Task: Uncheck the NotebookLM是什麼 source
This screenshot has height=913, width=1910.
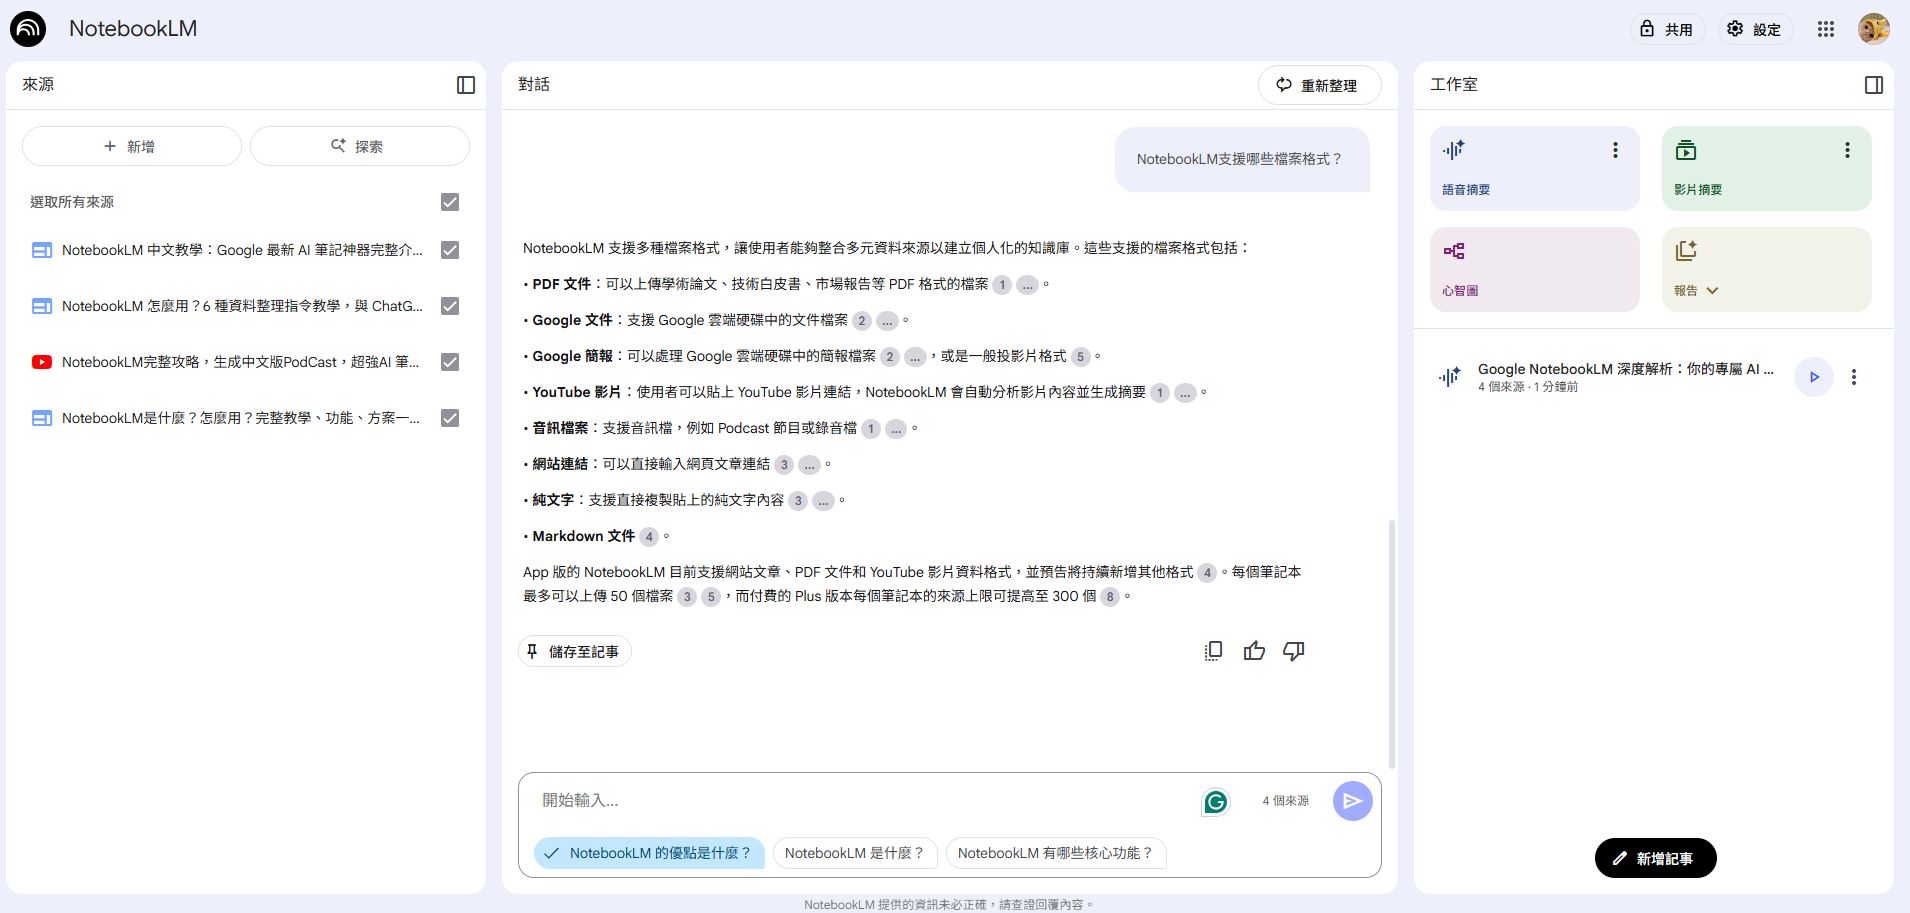Action: pyautogui.click(x=450, y=418)
